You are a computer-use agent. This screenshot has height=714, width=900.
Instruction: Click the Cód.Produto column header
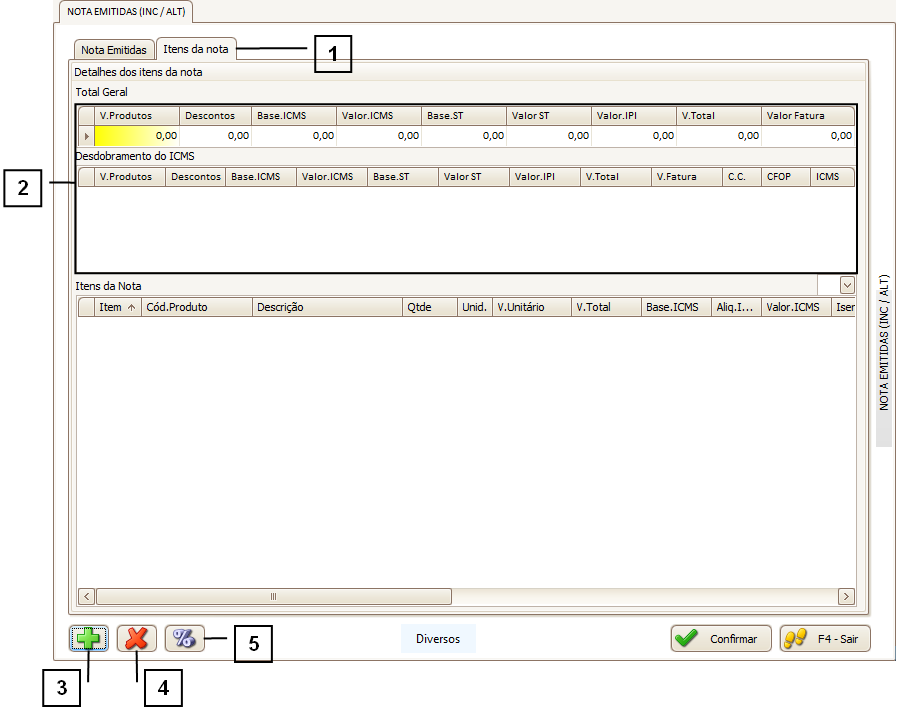point(196,307)
